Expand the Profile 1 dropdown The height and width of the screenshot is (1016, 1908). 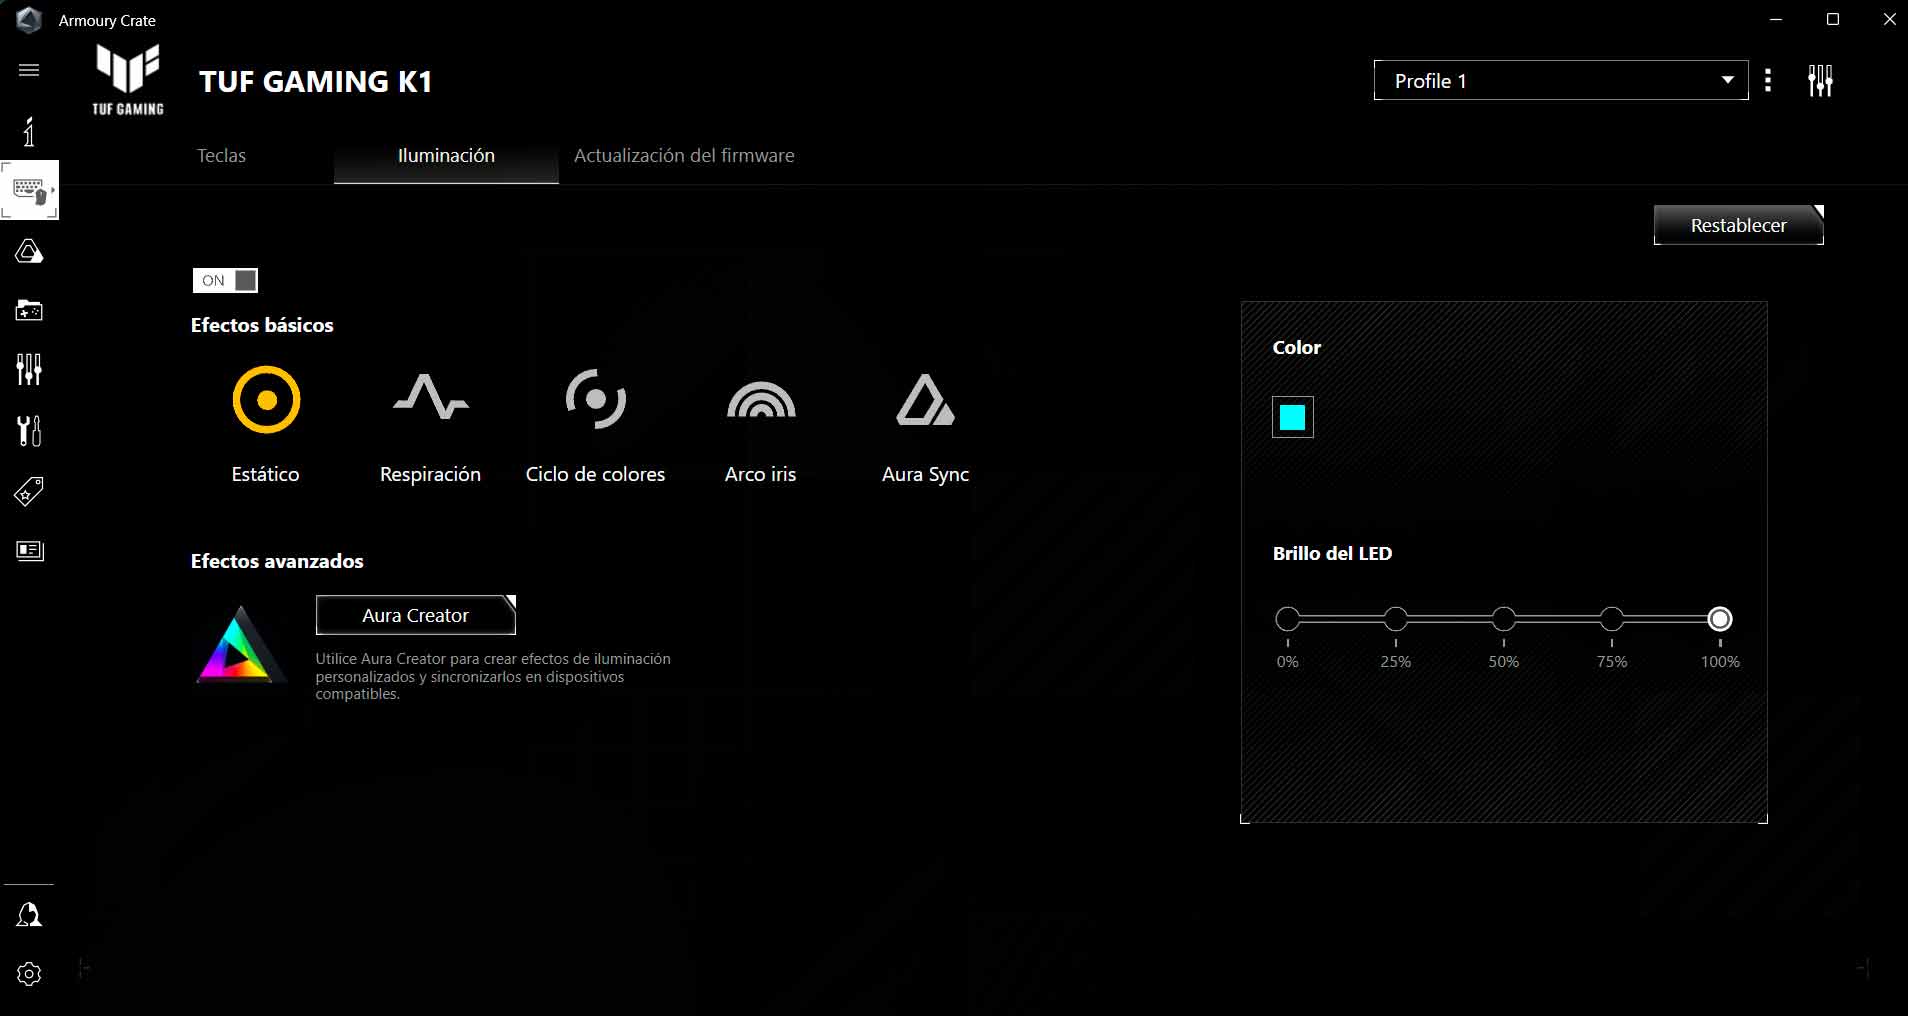(x=1560, y=81)
